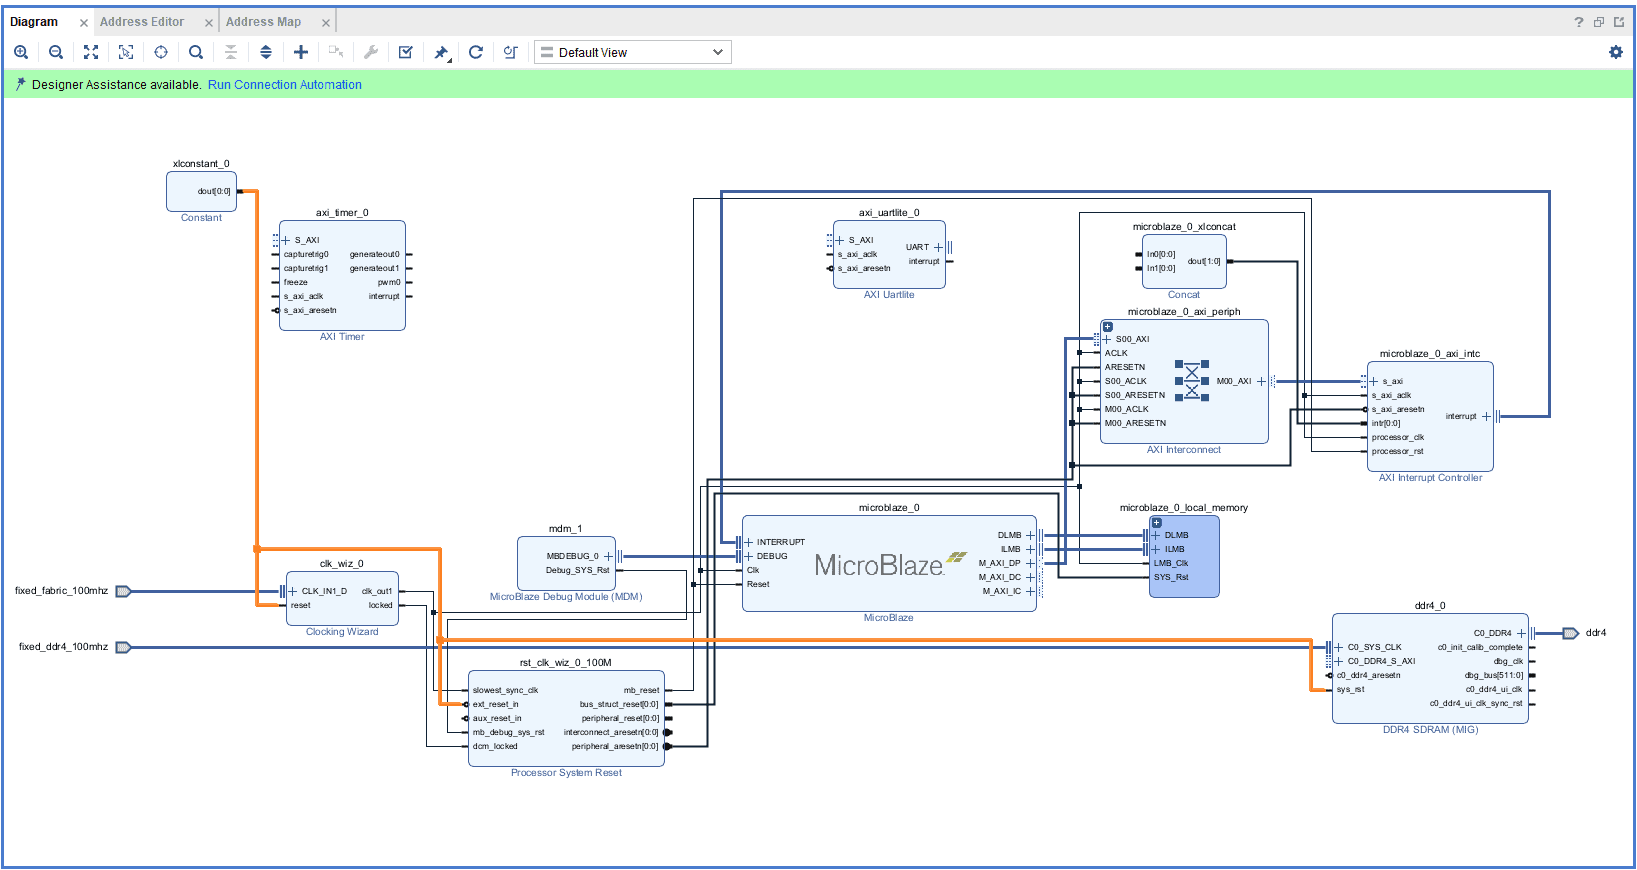Expand the microblaze_0_axi_periph block
The image size is (1637, 870).
(x=1107, y=327)
